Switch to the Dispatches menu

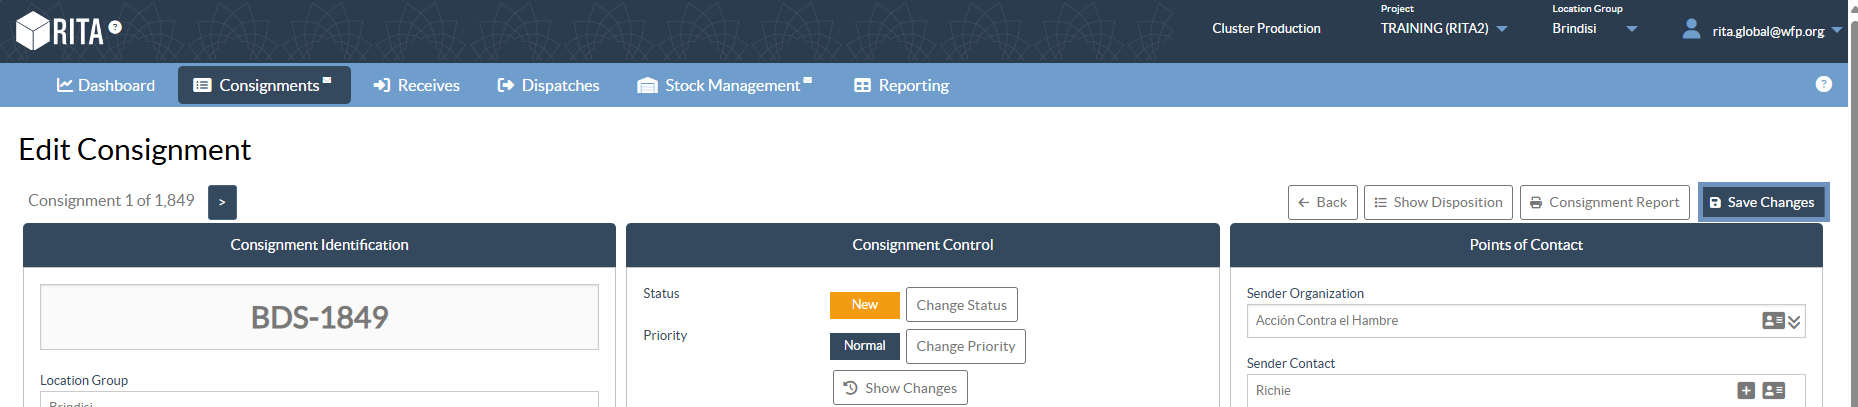point(548,85)
